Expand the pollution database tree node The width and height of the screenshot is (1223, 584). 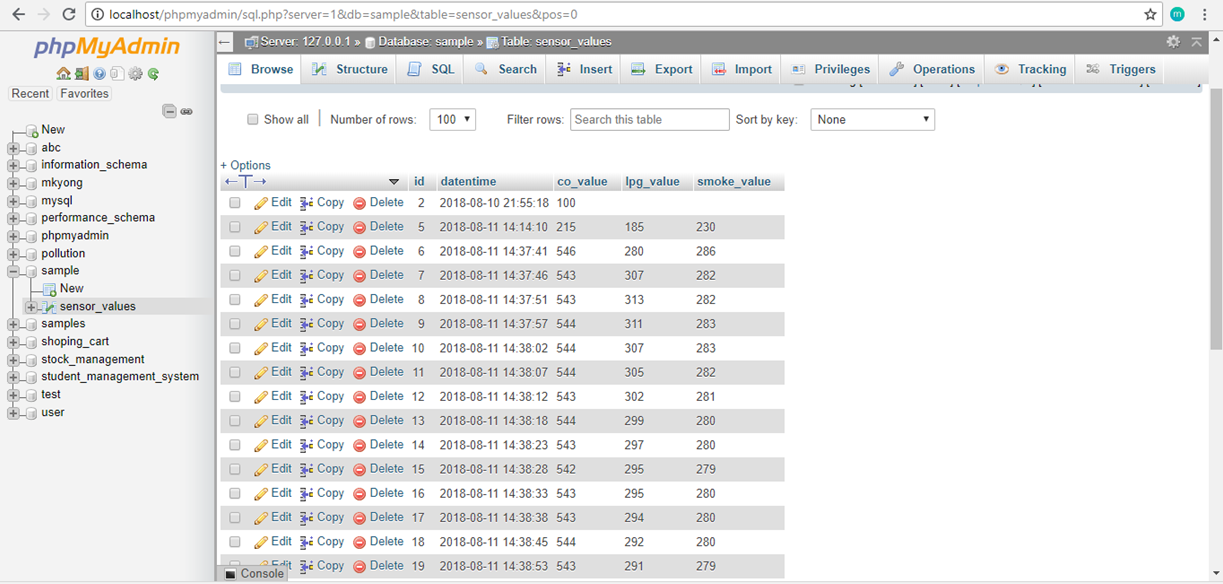tap(13, 254)
